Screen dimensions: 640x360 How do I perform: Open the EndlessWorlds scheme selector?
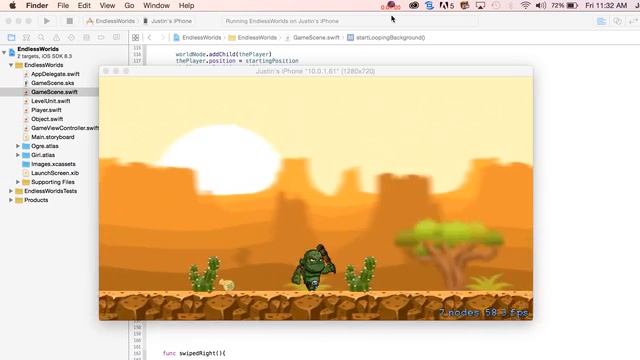tap(111, 21)
